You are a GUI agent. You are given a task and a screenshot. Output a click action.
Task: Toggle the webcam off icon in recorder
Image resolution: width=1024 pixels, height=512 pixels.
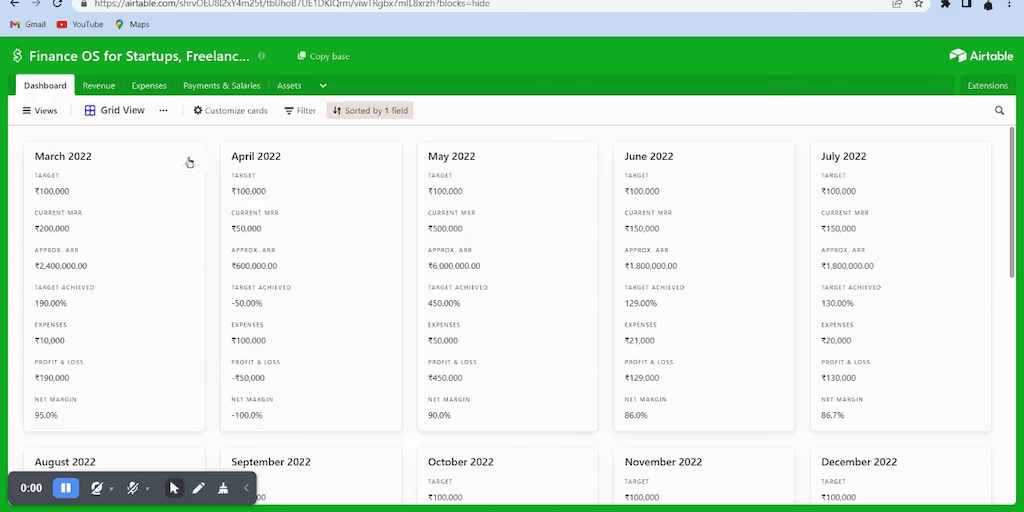point(97,488)
